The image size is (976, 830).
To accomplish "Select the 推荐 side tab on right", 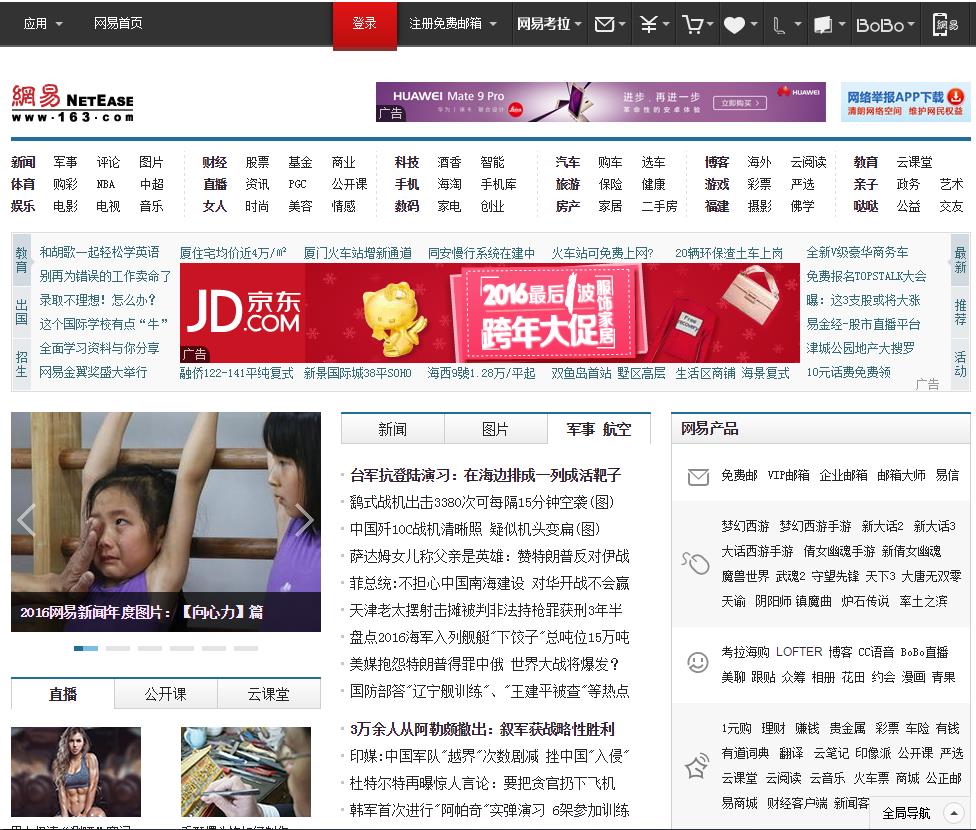I will click(960, 311).
